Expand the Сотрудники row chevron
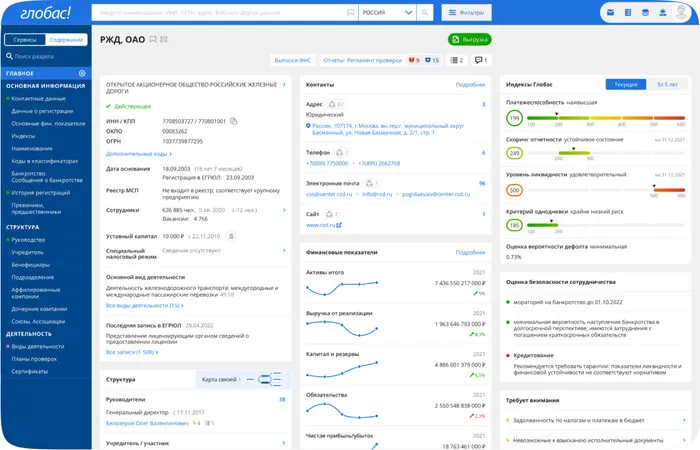The height and width of the screenshot is (450, 700). coord(284,210)
